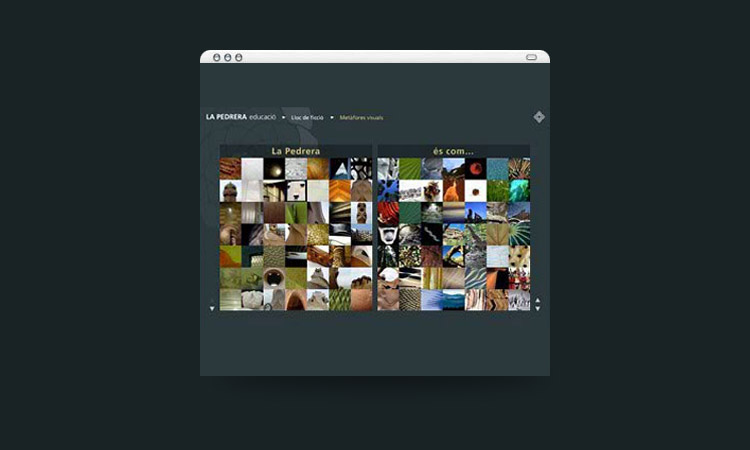
Task: Select the blue flower thumbnail in right grid
Action: coord(388,190)
